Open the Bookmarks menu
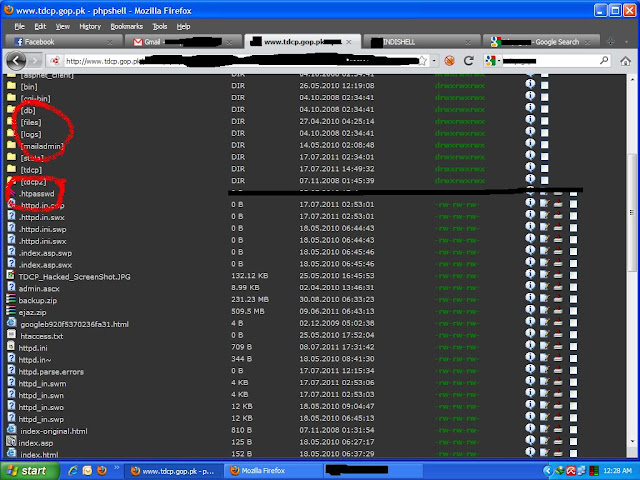The height and width of the screenshot is (480, 640). click(127, 27)
